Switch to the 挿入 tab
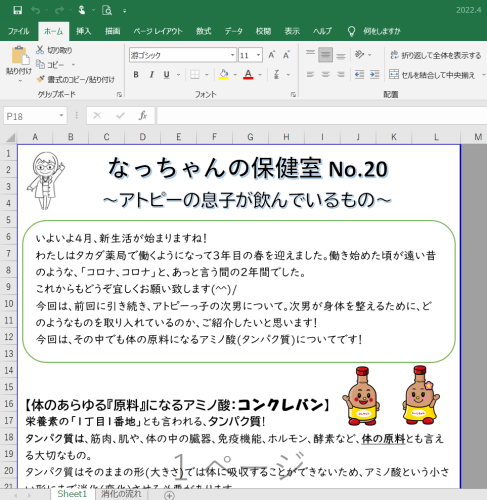Image resolution: width=487 pixels, height=500 pixels. pos(83,31)
